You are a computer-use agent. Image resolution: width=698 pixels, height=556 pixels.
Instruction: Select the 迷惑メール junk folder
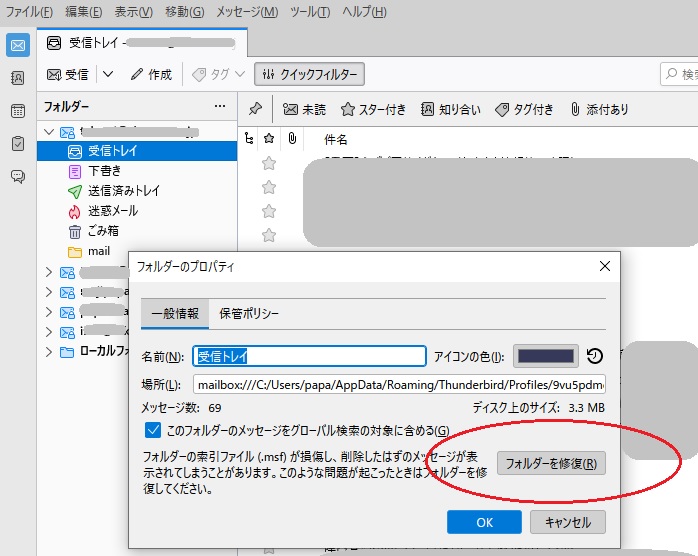[112, 211]
